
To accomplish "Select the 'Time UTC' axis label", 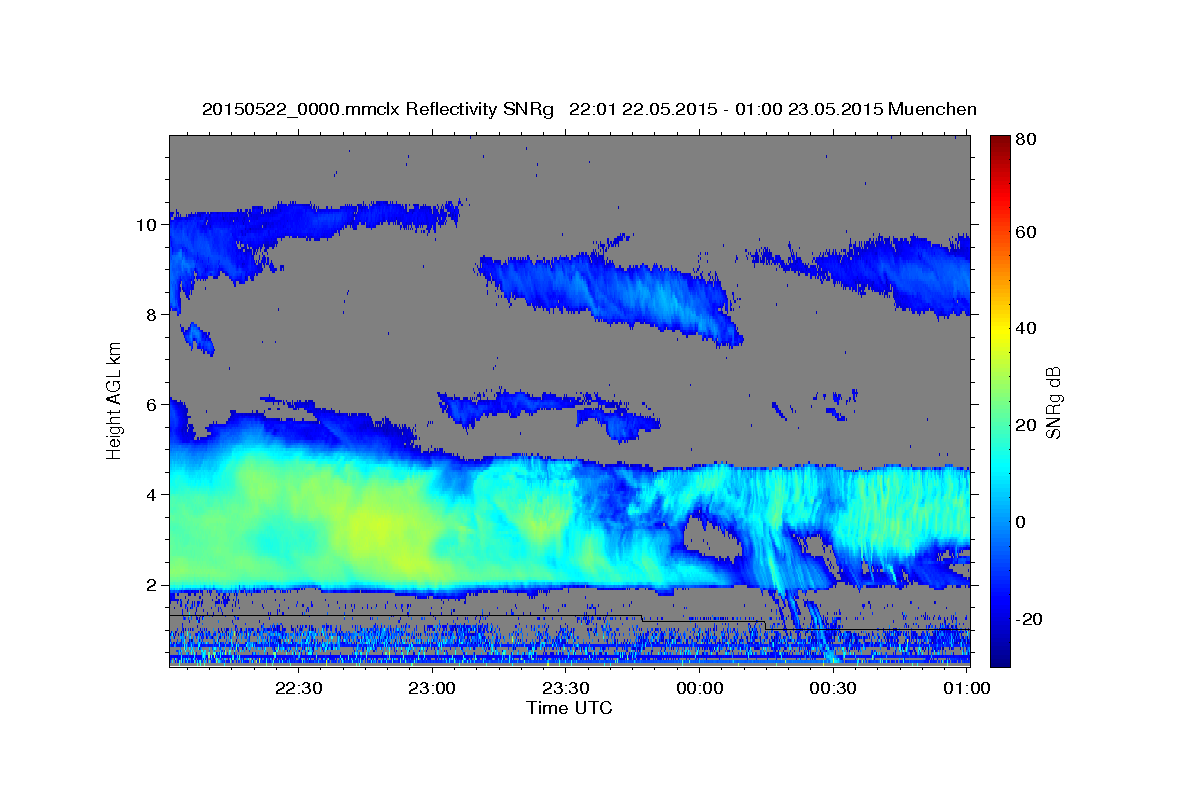I will point(569,708).
